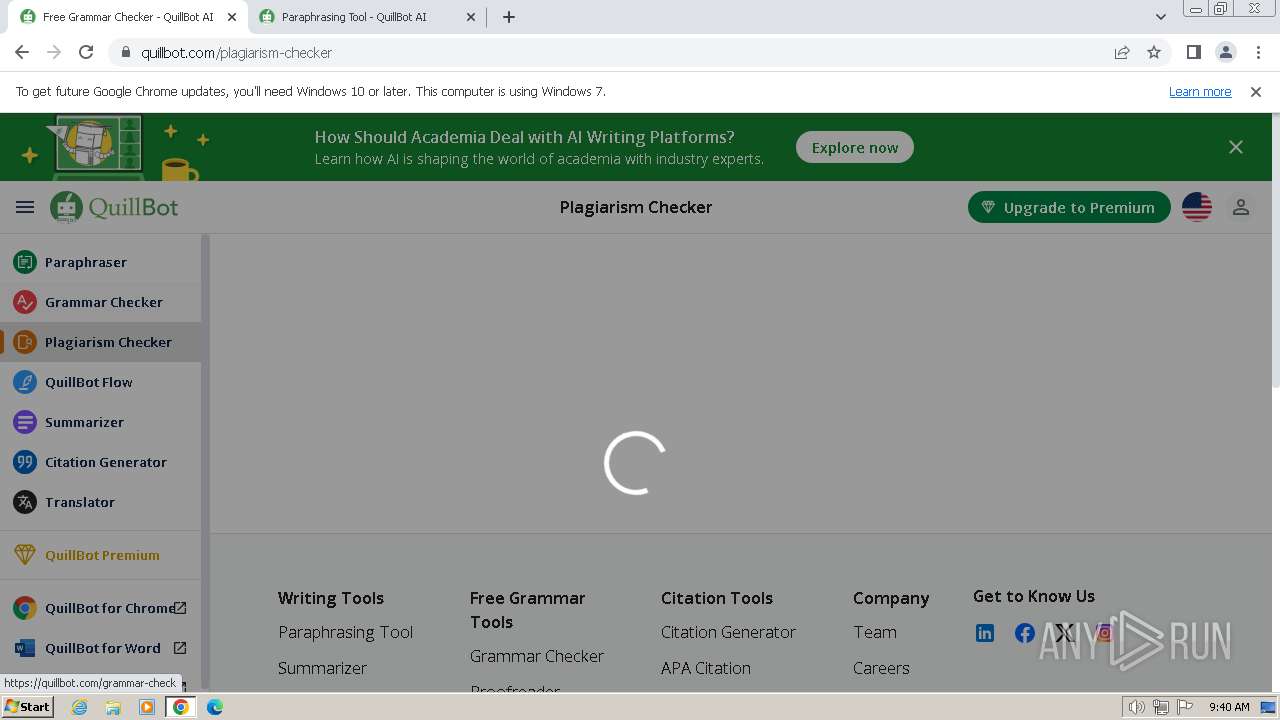The image size is (1280, 720).
Task: Open Careers footer link
Action: pos(881,668)
